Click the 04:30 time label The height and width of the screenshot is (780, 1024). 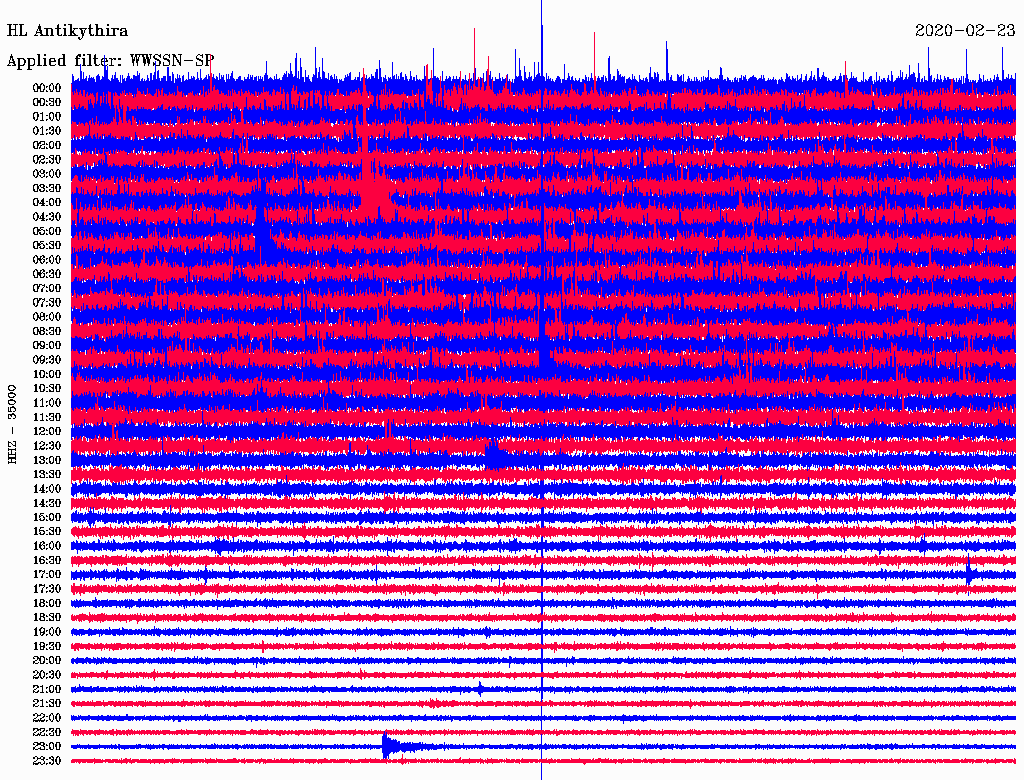click(x=47, y=217)
